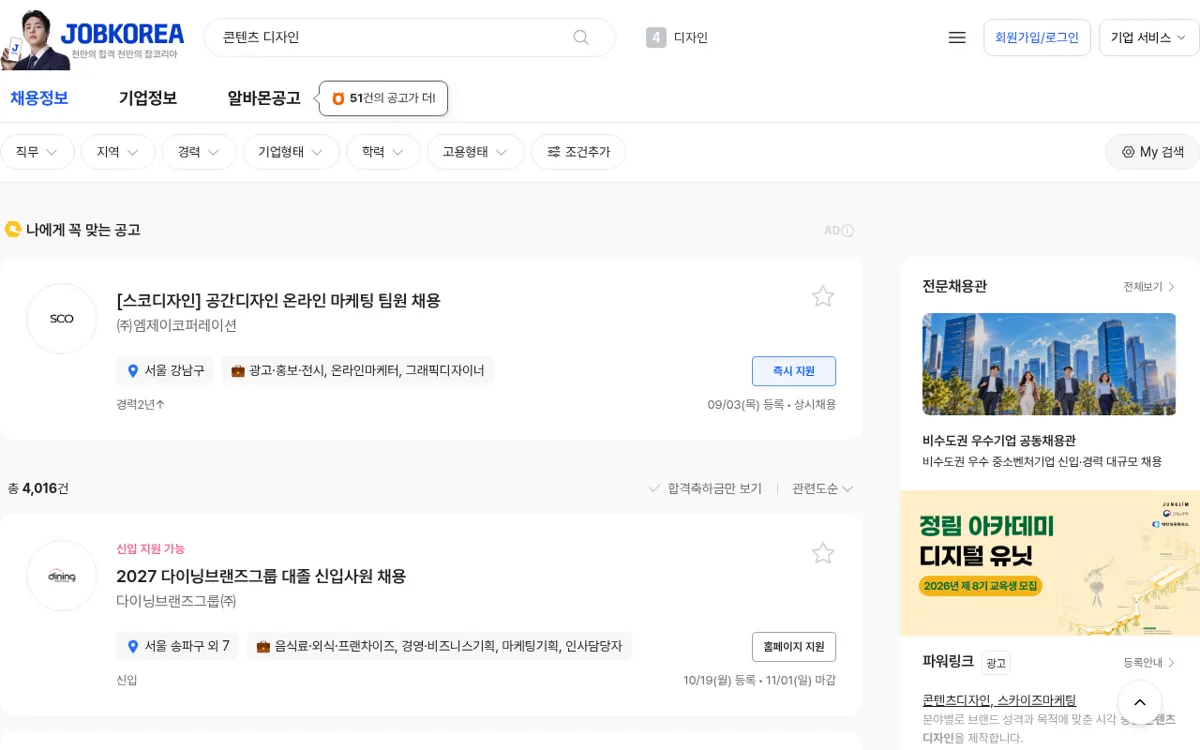The image size is (1200, 750).
Task: Open the 직무 filter dropdown
Action: tap(37, 152)
